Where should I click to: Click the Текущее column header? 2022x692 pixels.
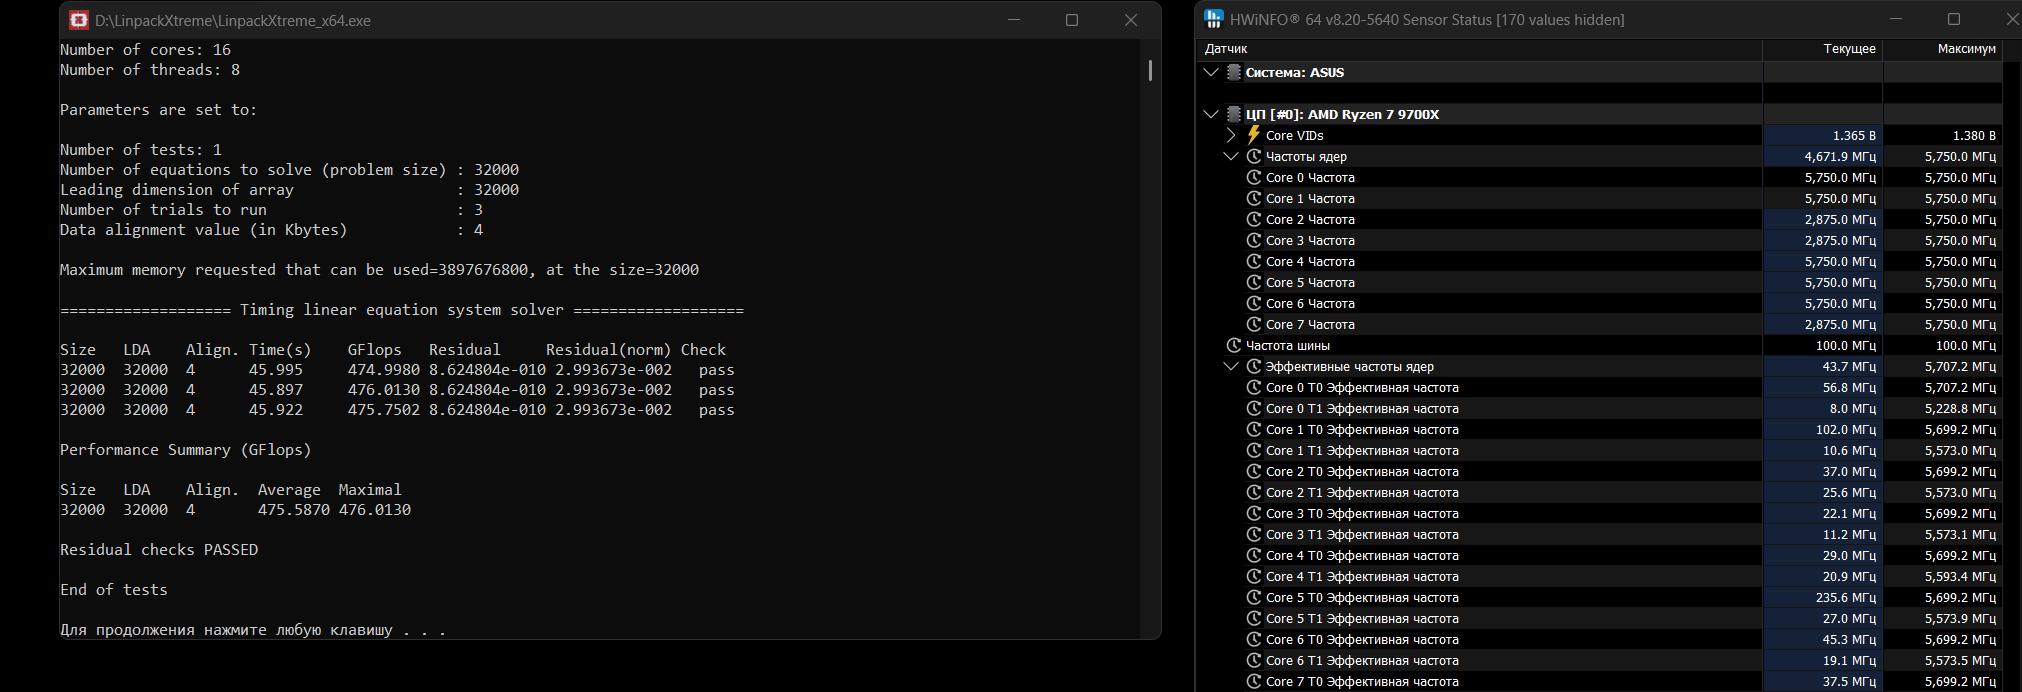pyautogui.click(x=1822, y=49)
